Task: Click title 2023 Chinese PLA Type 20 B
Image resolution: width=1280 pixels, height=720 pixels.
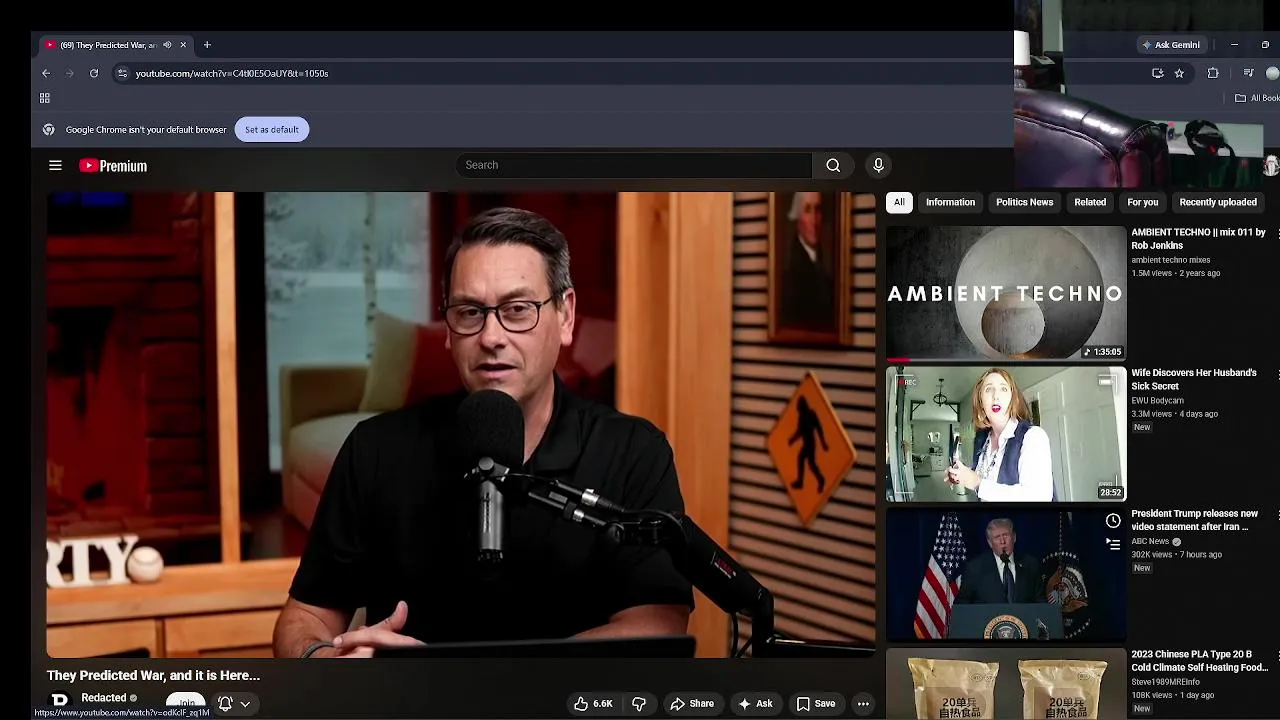Action: 1199,661
